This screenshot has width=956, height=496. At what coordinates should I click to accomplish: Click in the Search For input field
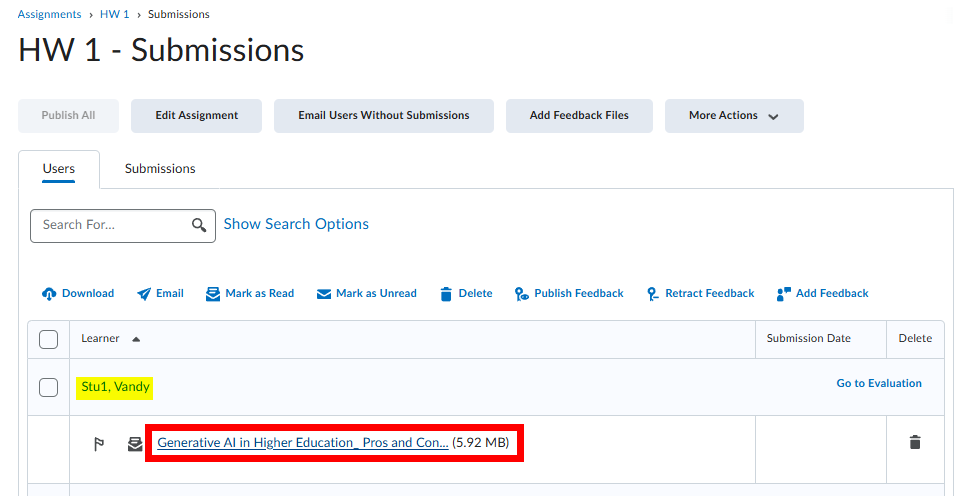110,225
